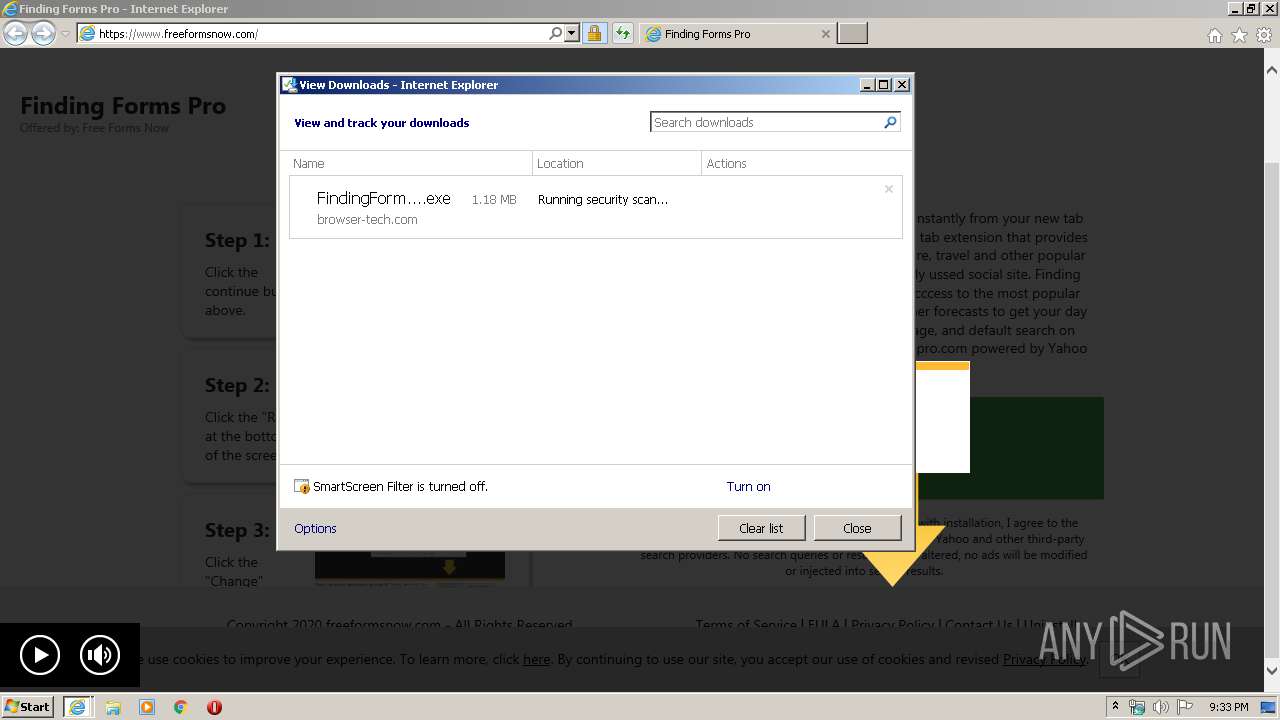The height and width of the screenshot is (720, 1280).
Task: Click the Search downloads field
Action: coord(766,122)
